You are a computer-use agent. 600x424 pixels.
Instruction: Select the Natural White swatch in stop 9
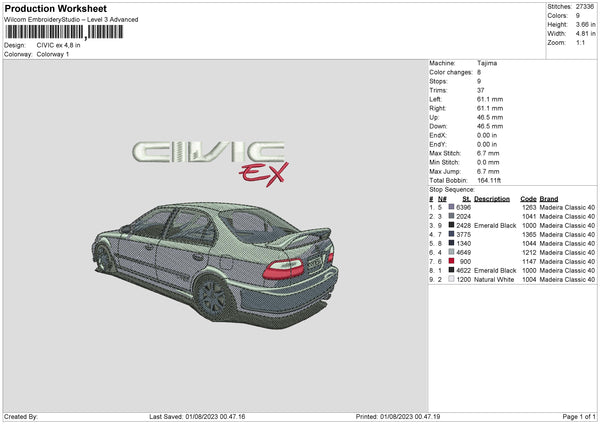452,279
